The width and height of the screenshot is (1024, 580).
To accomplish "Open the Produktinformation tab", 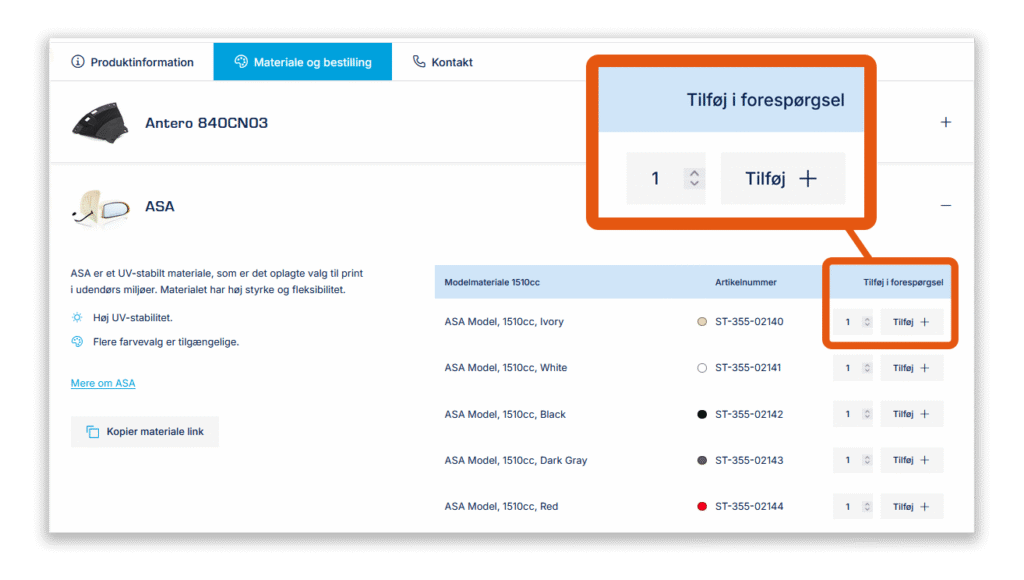I will click(x=132, y=62).
